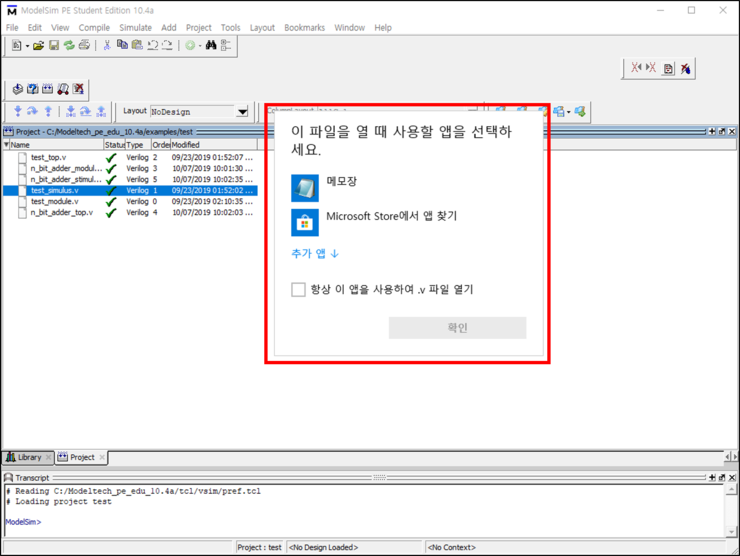Image resolution: width=740 pixels, height=556 pixels.
Task: Click the Simulate icon
Action: coord(63,89)
